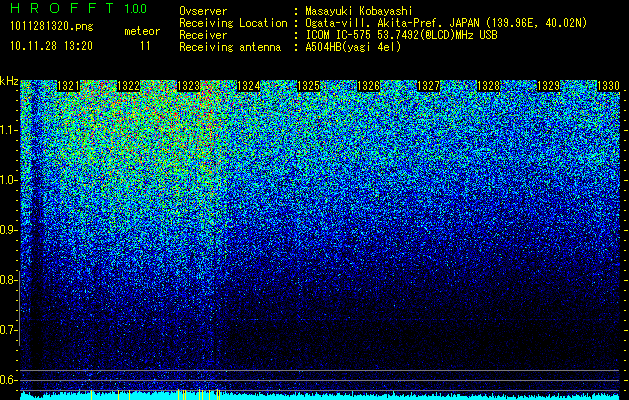Click the 'Receiving Location' label
The width and height of the screenshot is (629, 400).
(233, 23)
